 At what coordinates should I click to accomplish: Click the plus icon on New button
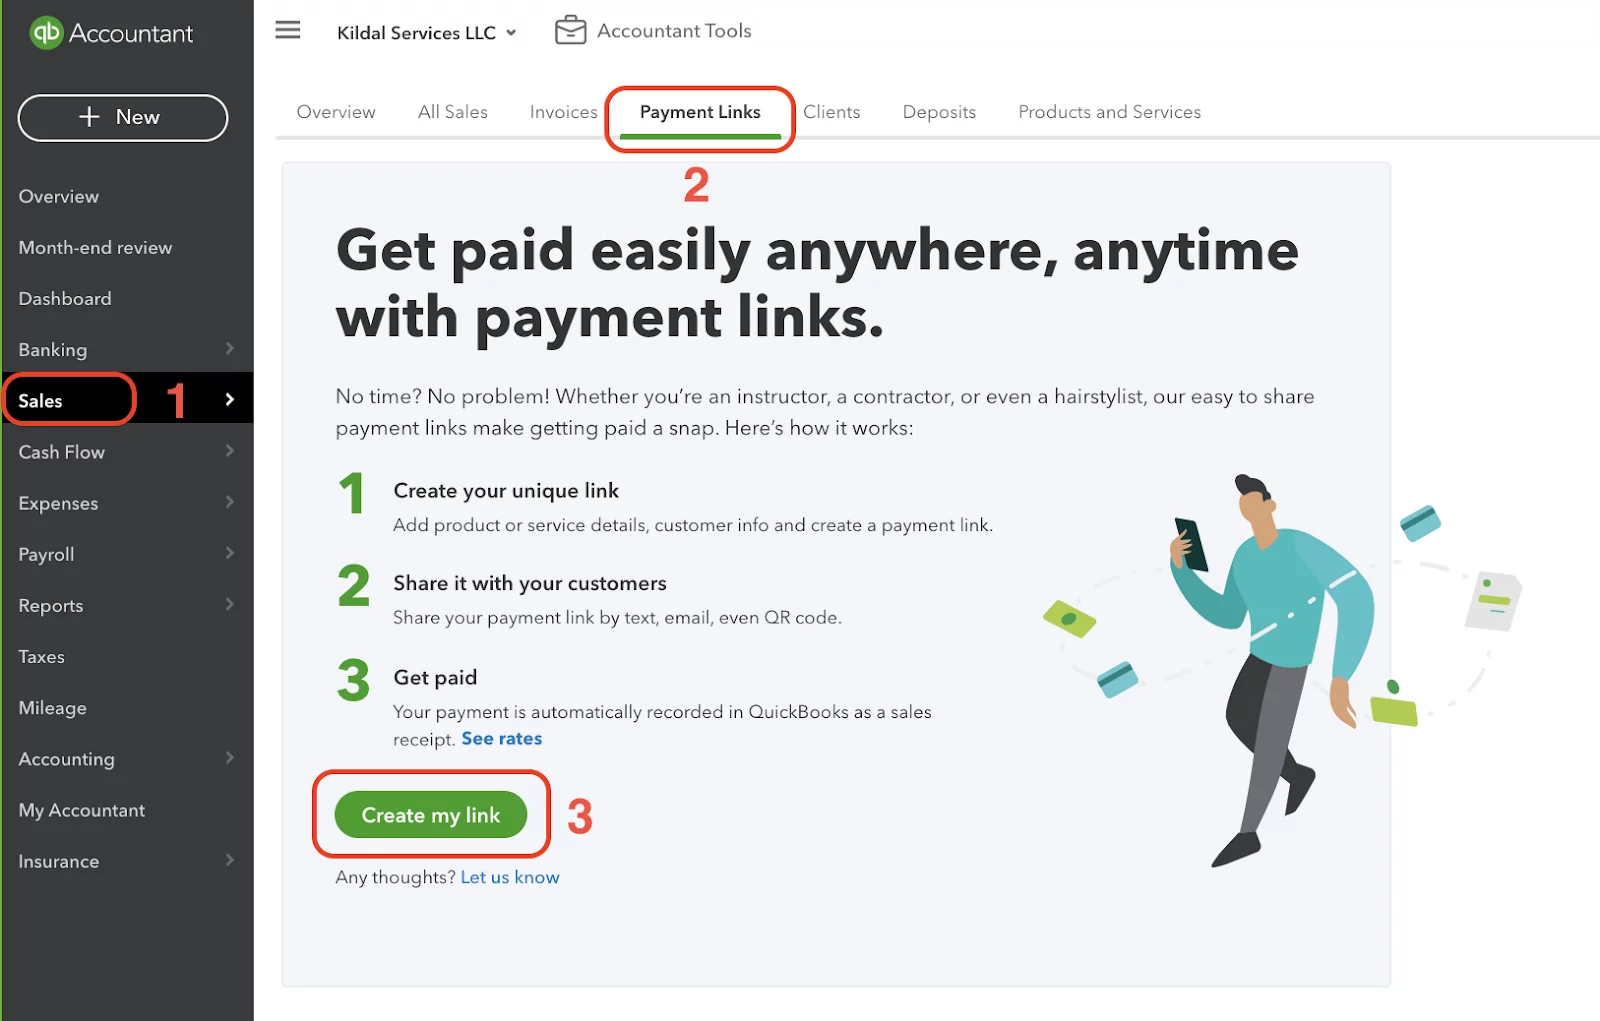[89, 117]
